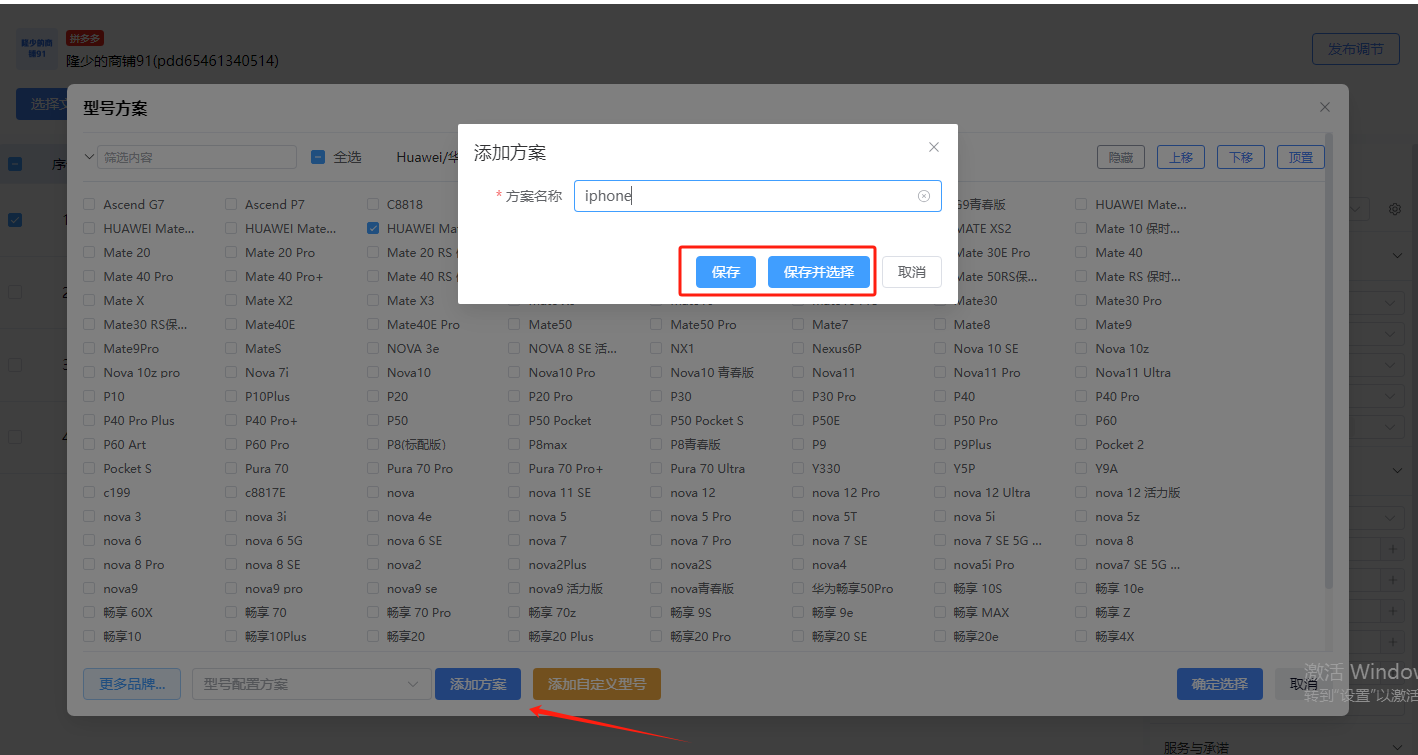Check the Ascend G7 checkbox
This screenshot has width=1418, height=755.
point(90,205)
